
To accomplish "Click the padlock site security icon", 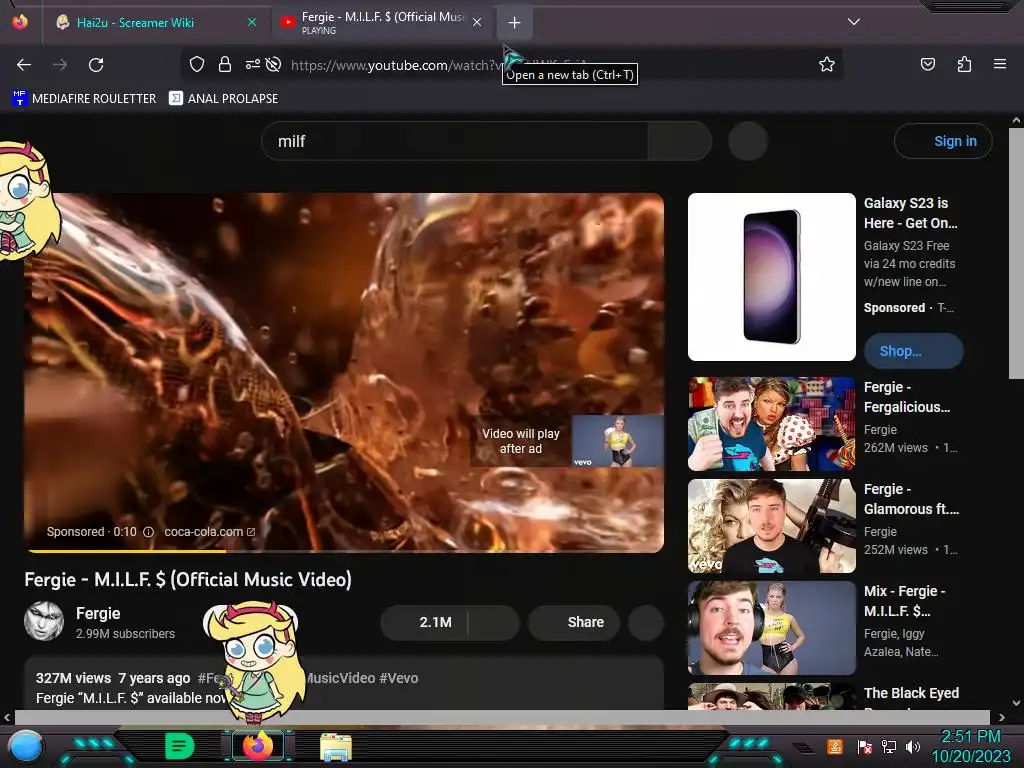I will 225,64.
